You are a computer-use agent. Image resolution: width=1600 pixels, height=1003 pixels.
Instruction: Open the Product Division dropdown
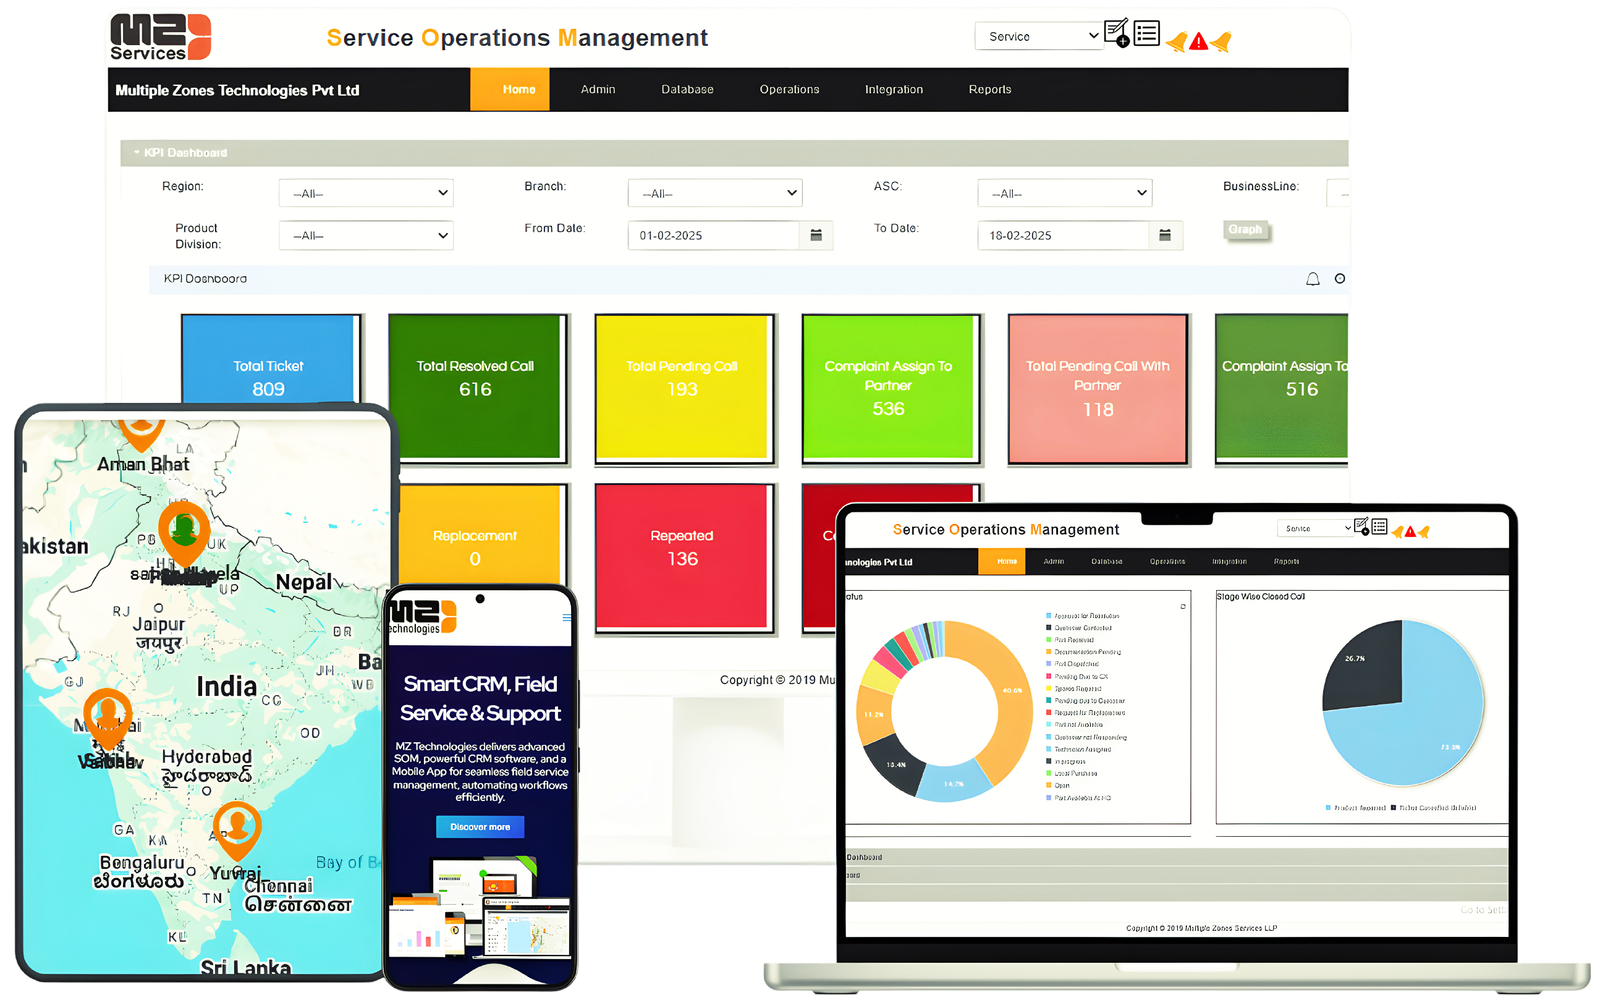tap(366, 235)
